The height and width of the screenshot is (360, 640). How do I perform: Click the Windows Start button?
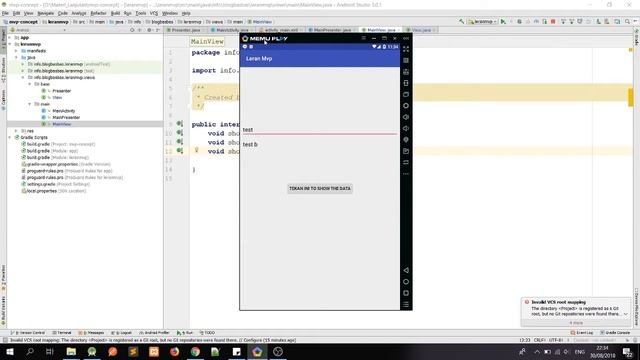coord(9,351)
